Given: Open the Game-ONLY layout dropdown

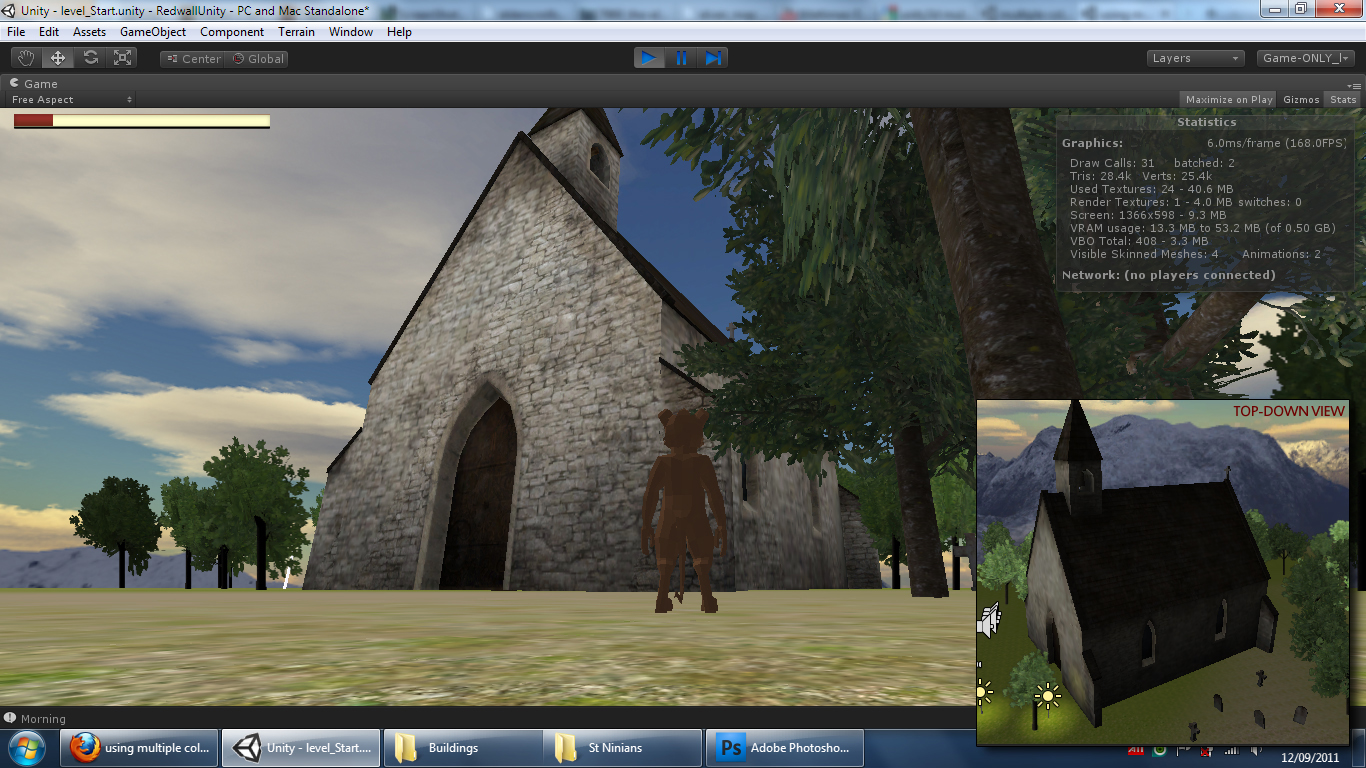Looking at the screenshot, I should [x=1306, y=59].
